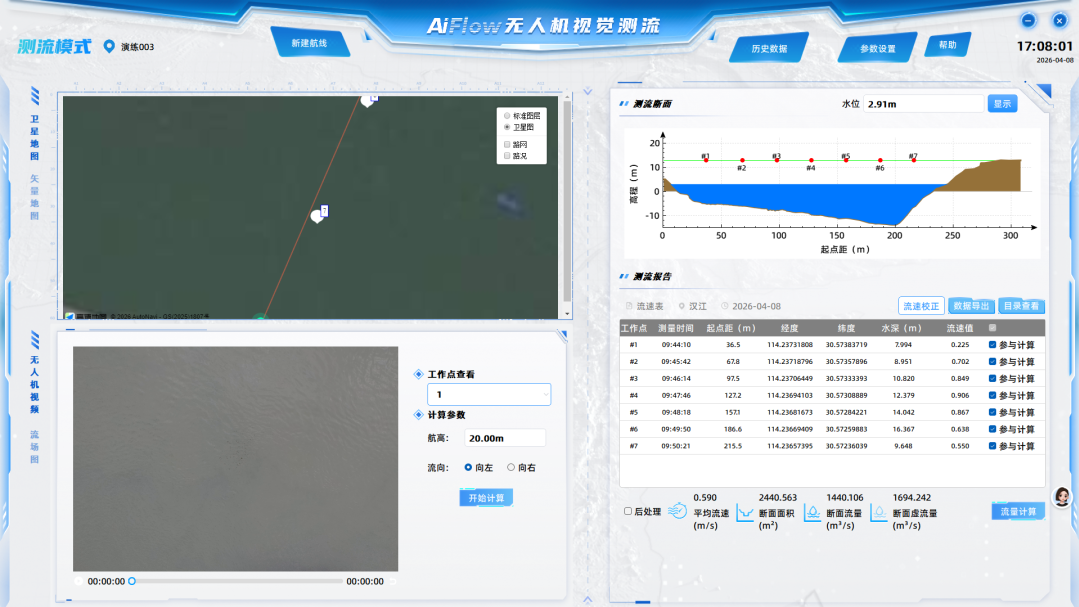Image resolution: width=1079 pixels, height=607 pixels.
Task: Click the video replay icon
Action: [79, 581]
